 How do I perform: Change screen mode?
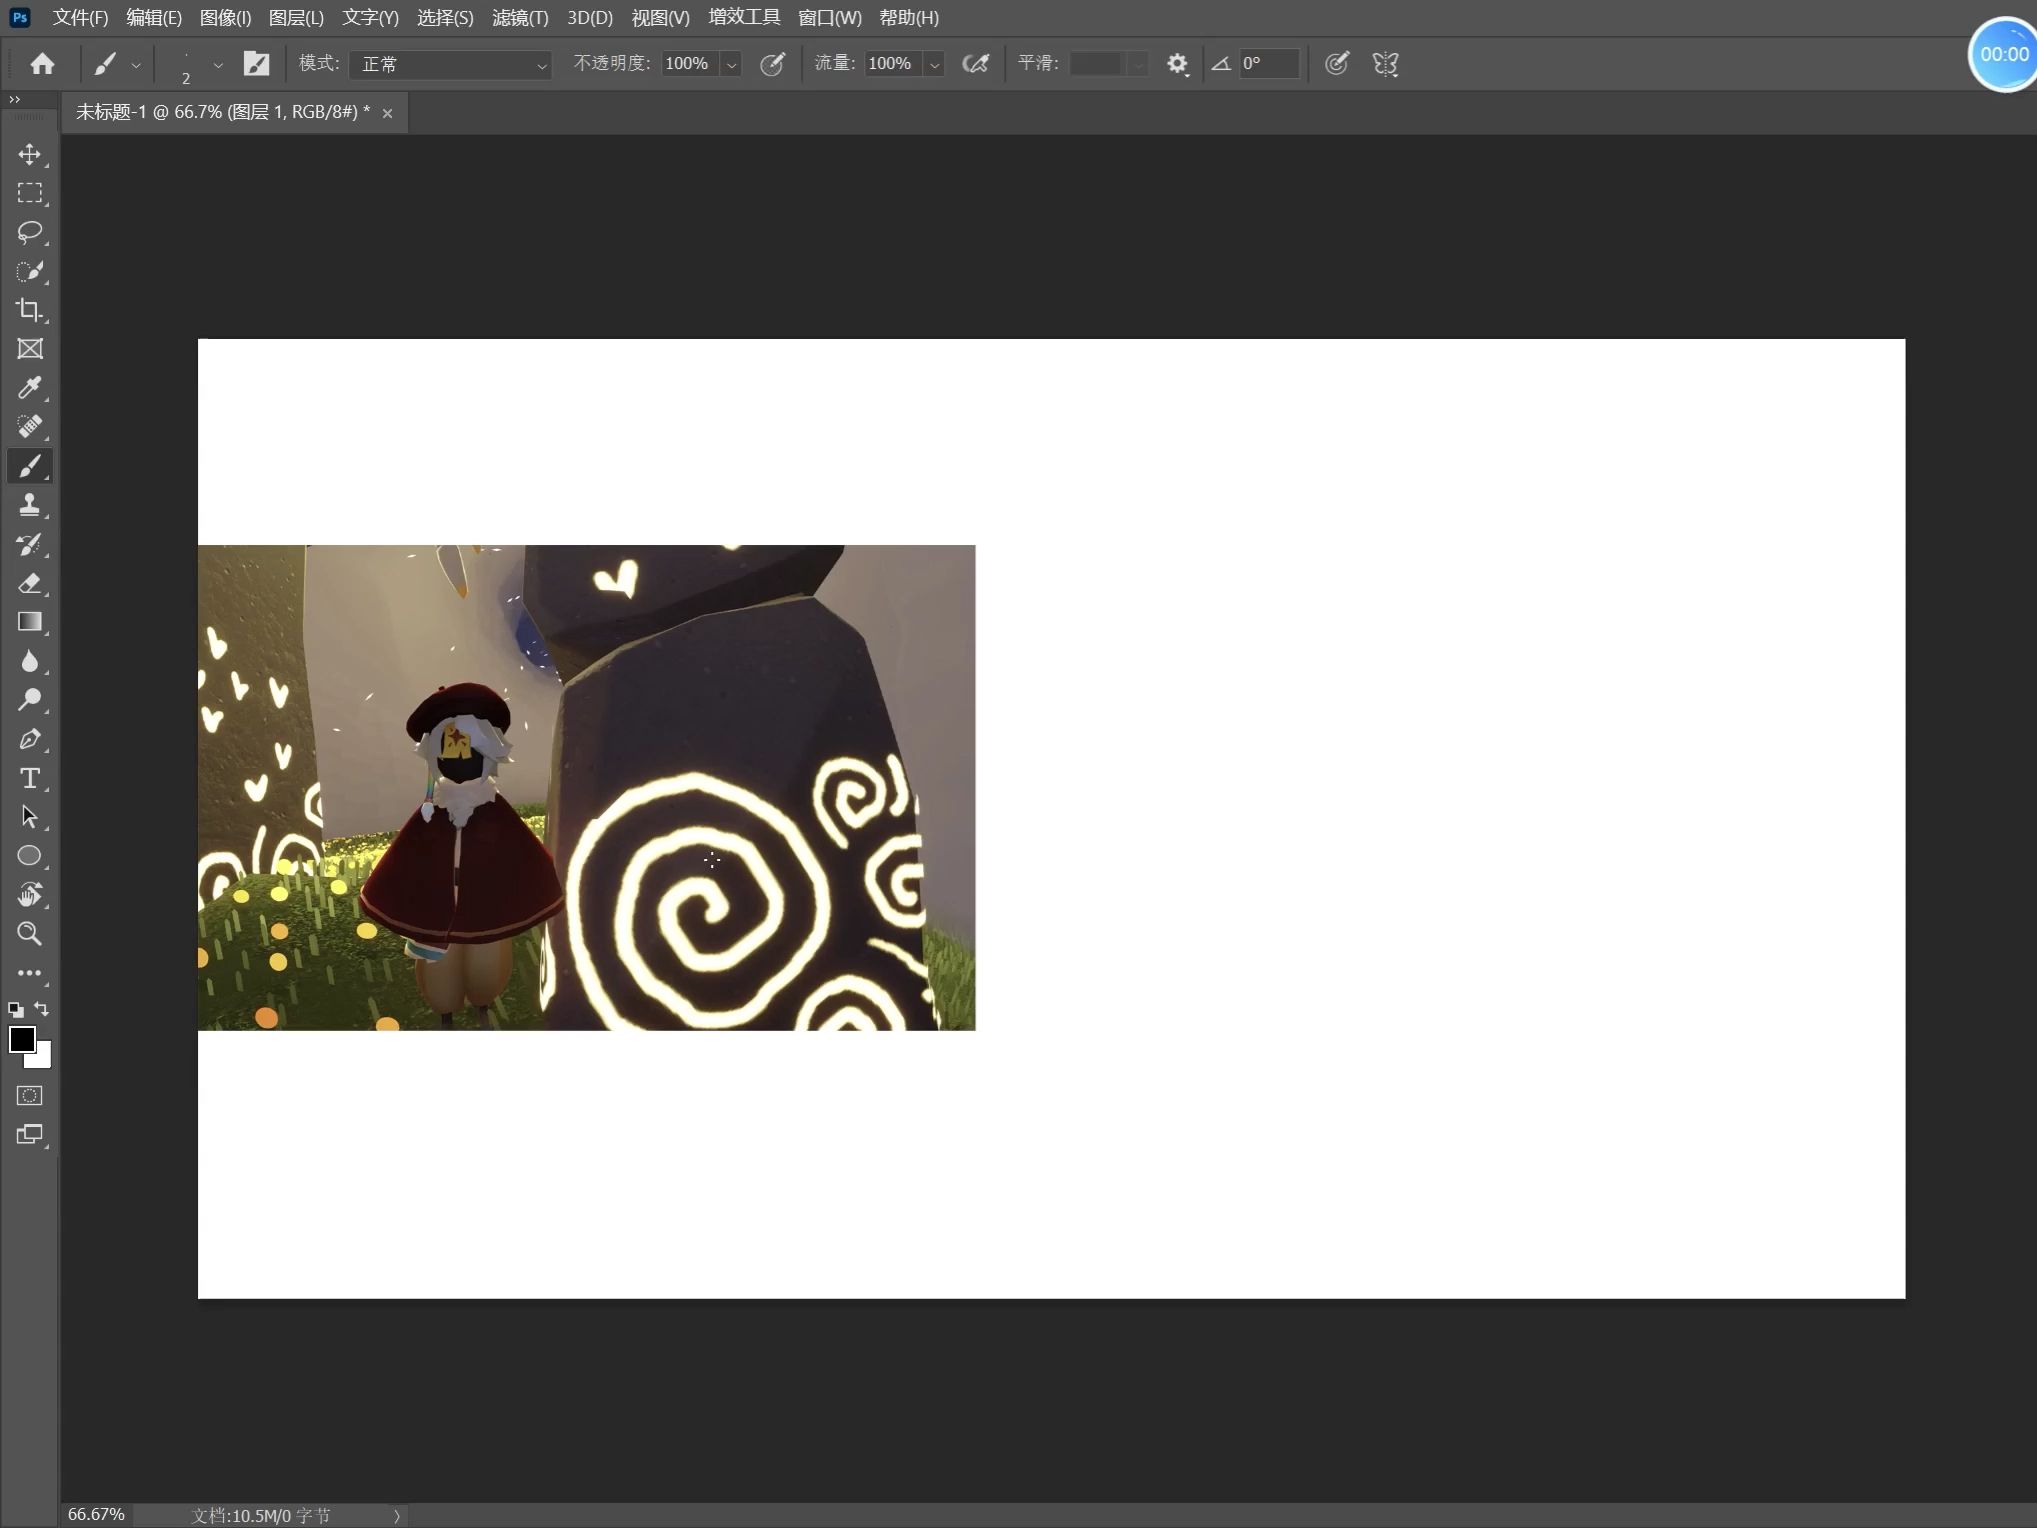click(x=30, y=1135)
